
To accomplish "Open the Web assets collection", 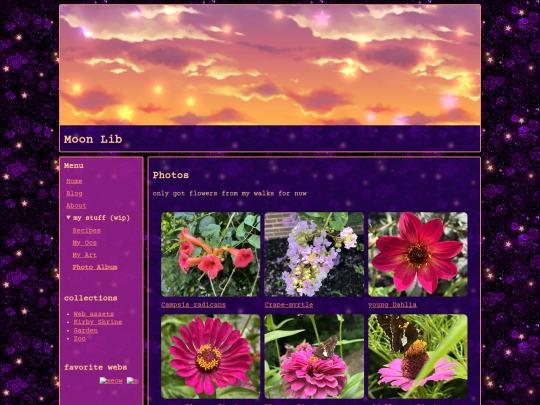I will (x=94, y=314).
